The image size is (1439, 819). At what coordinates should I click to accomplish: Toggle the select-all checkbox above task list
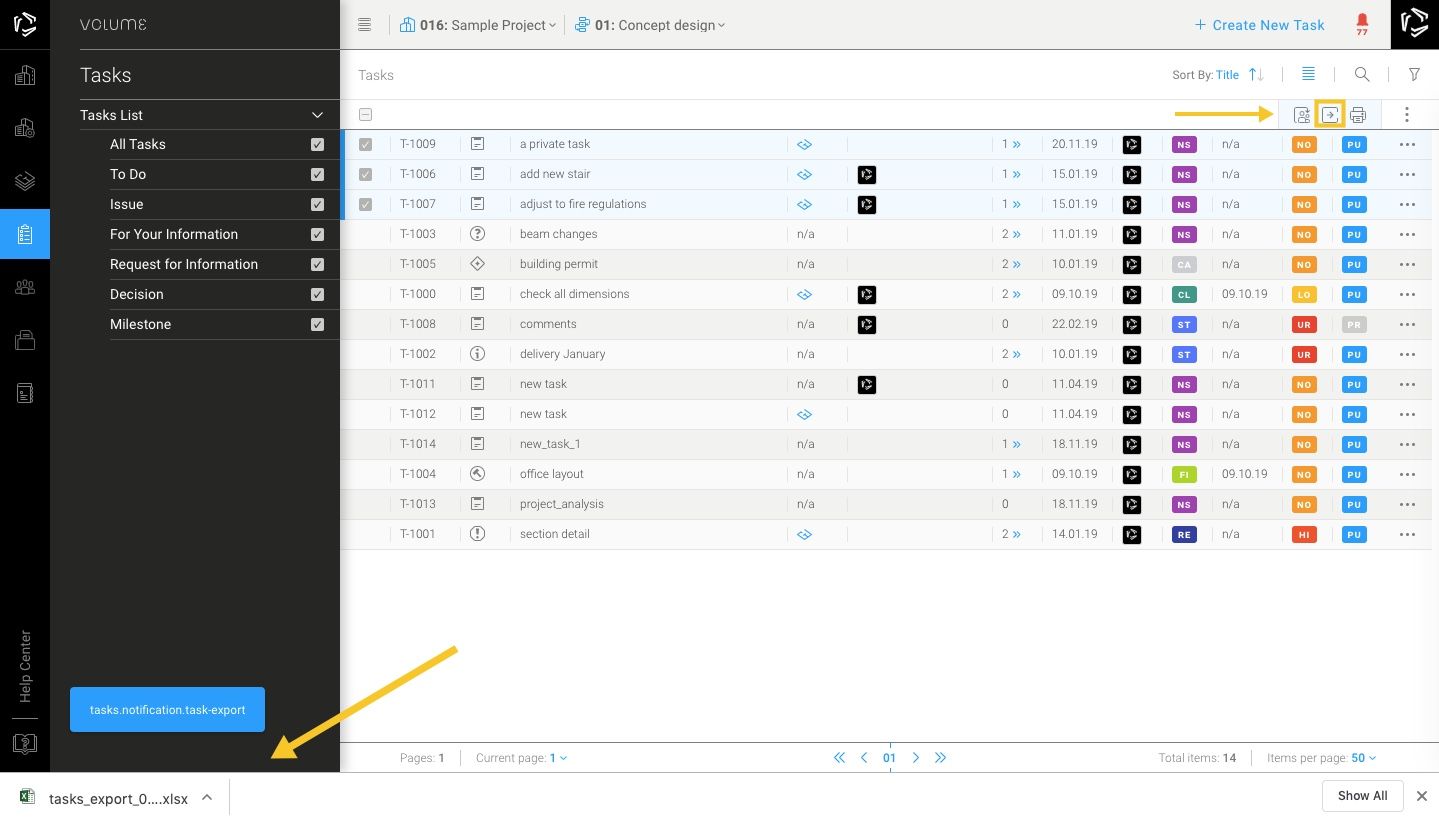click(365, 115)
